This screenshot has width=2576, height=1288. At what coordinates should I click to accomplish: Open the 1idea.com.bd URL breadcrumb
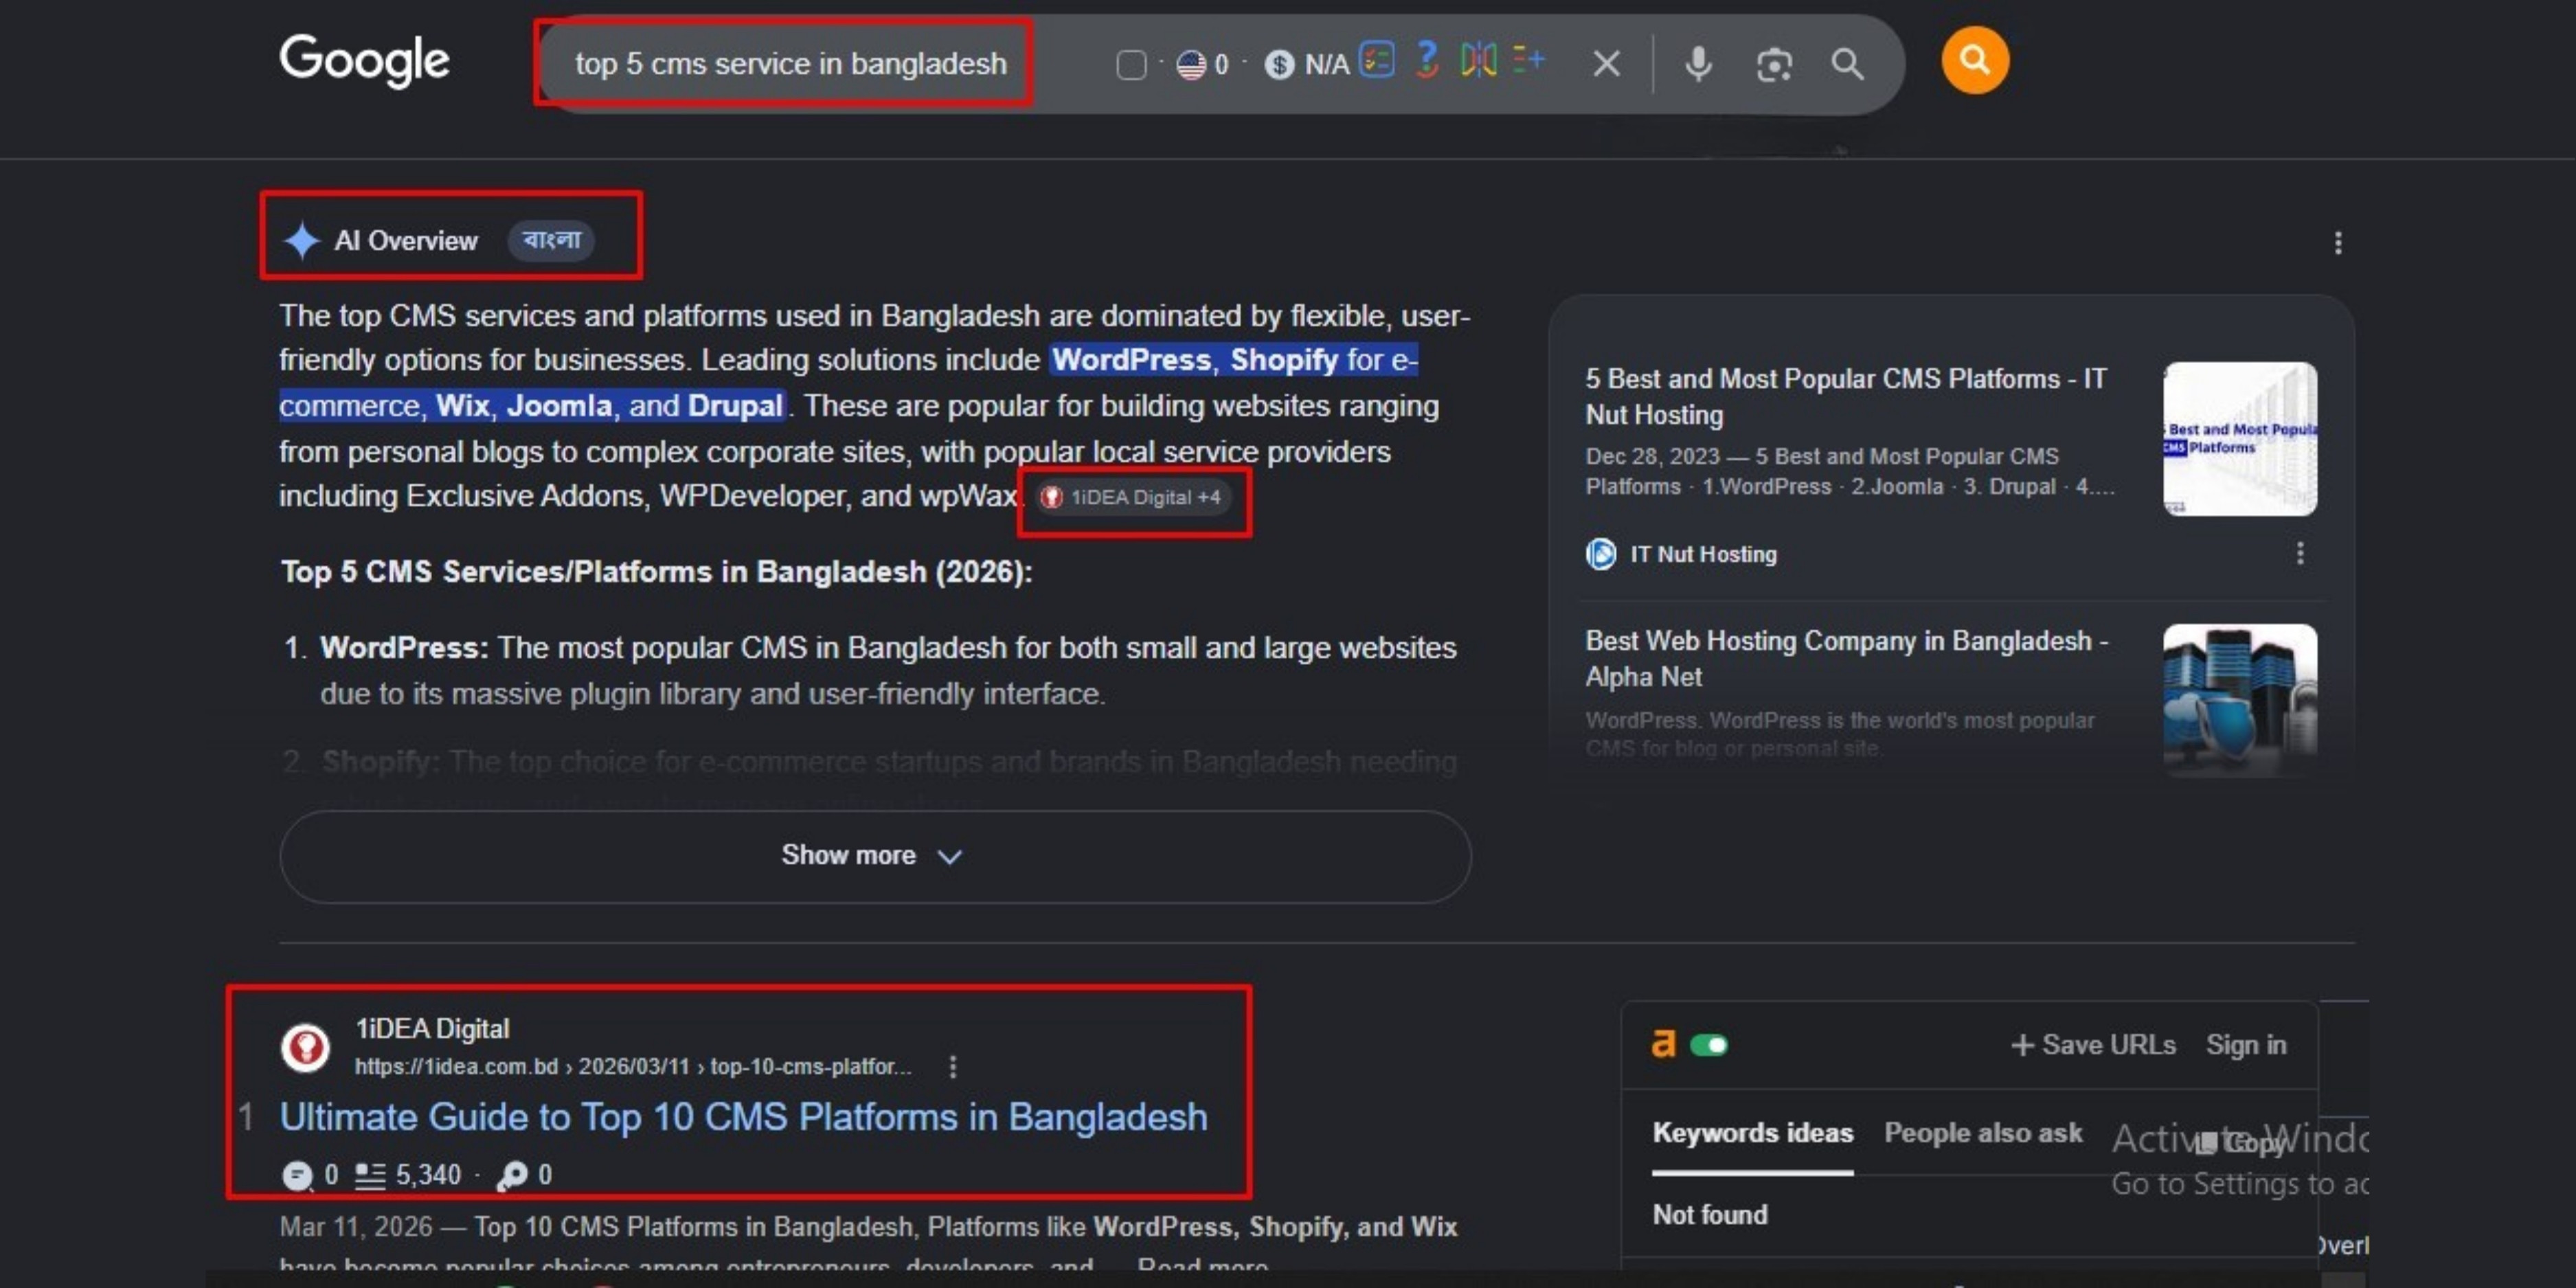tap(633, 1067)
